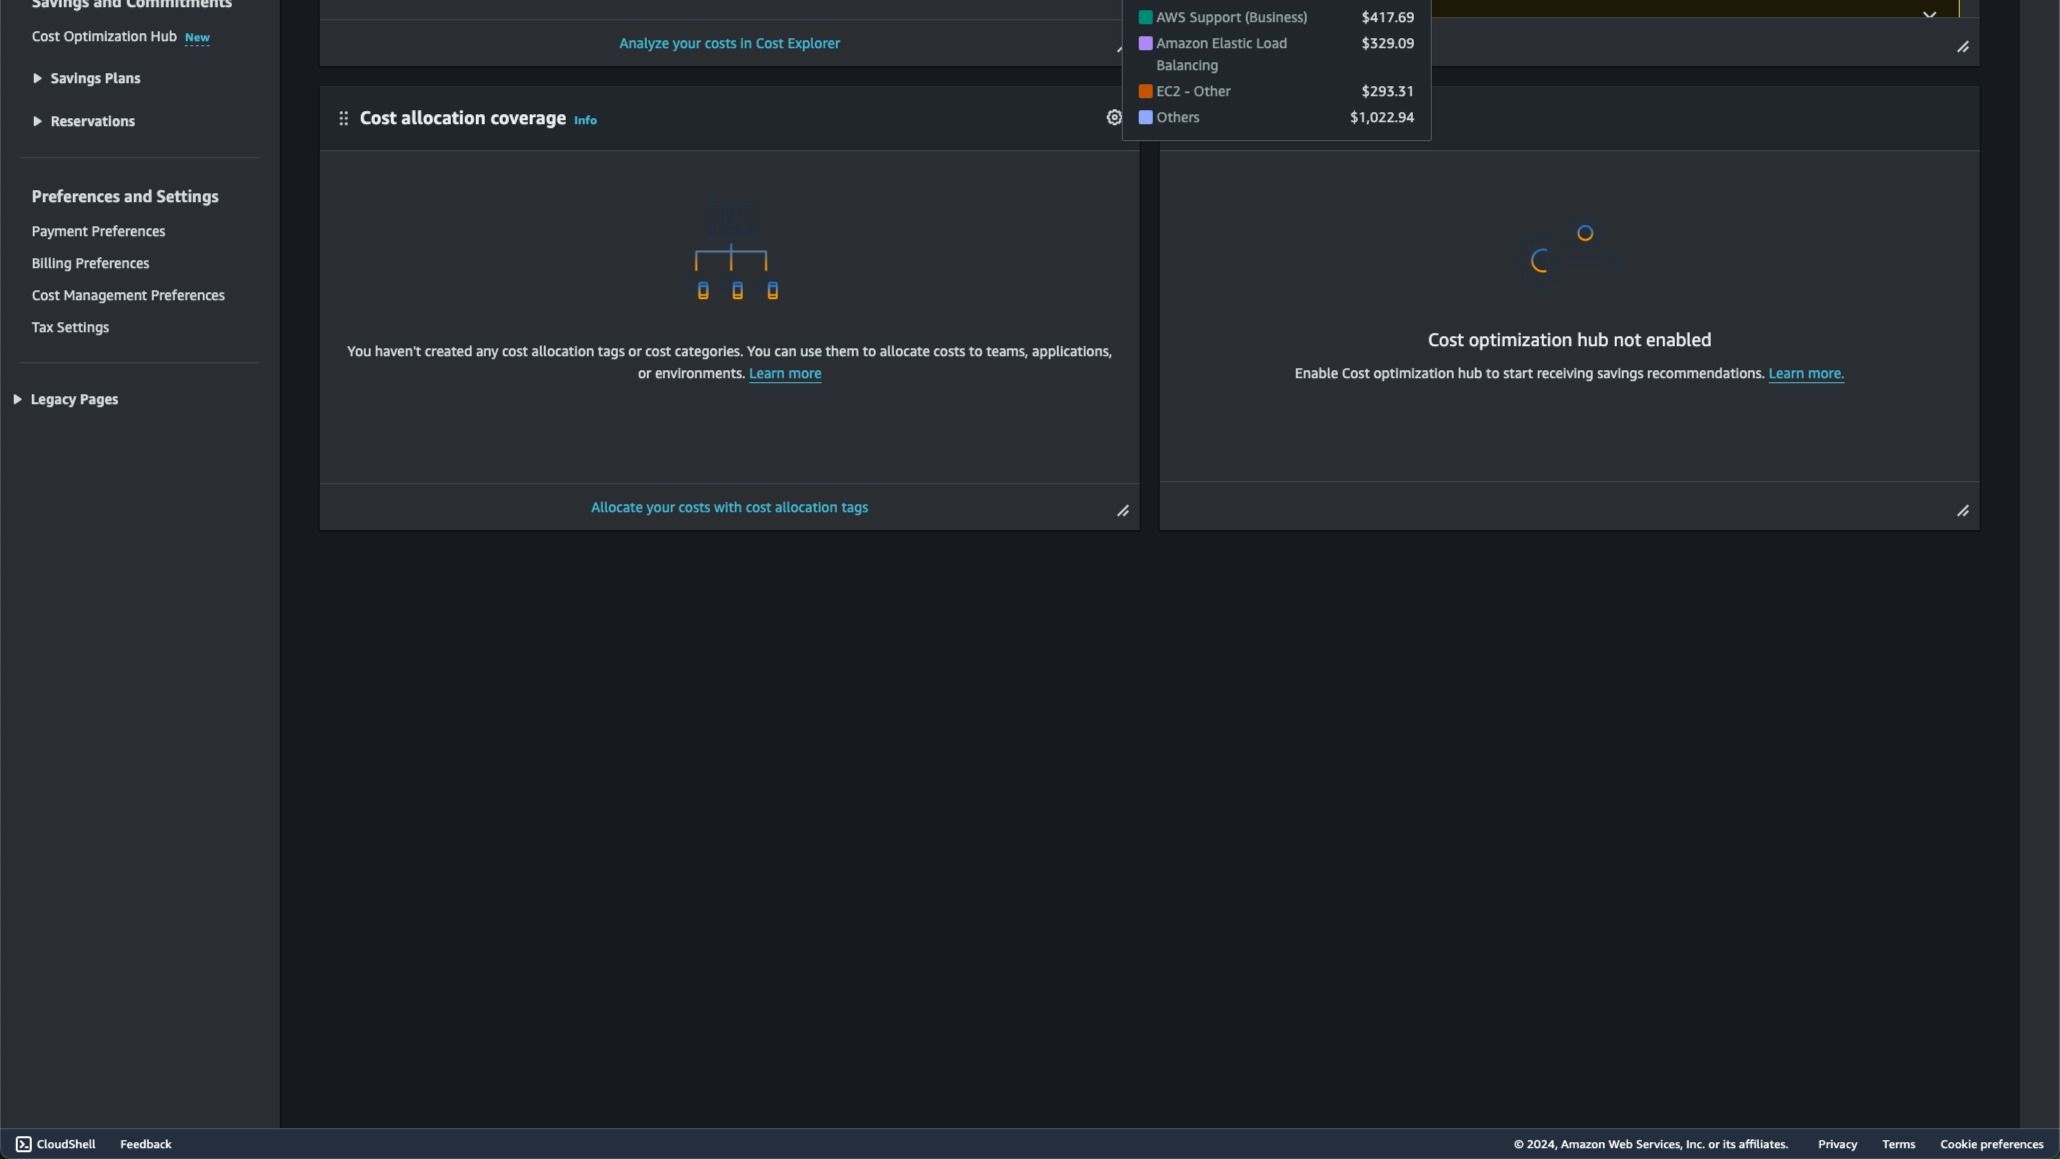Click Learn more about cost allocation tags
The height and width of the screenshot is (1159, 2060).
(x=785, y=373)
